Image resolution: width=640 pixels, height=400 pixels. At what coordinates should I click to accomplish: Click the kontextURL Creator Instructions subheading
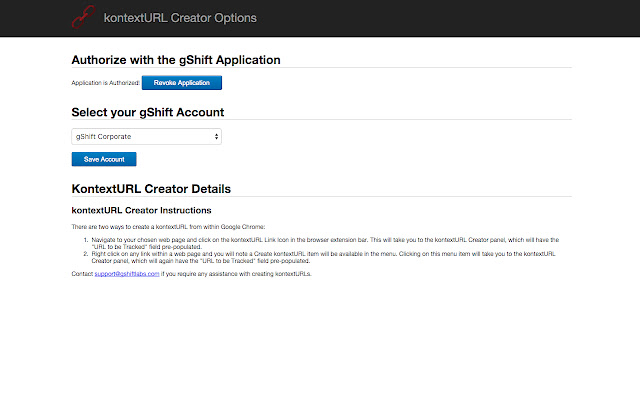[141, 211]
